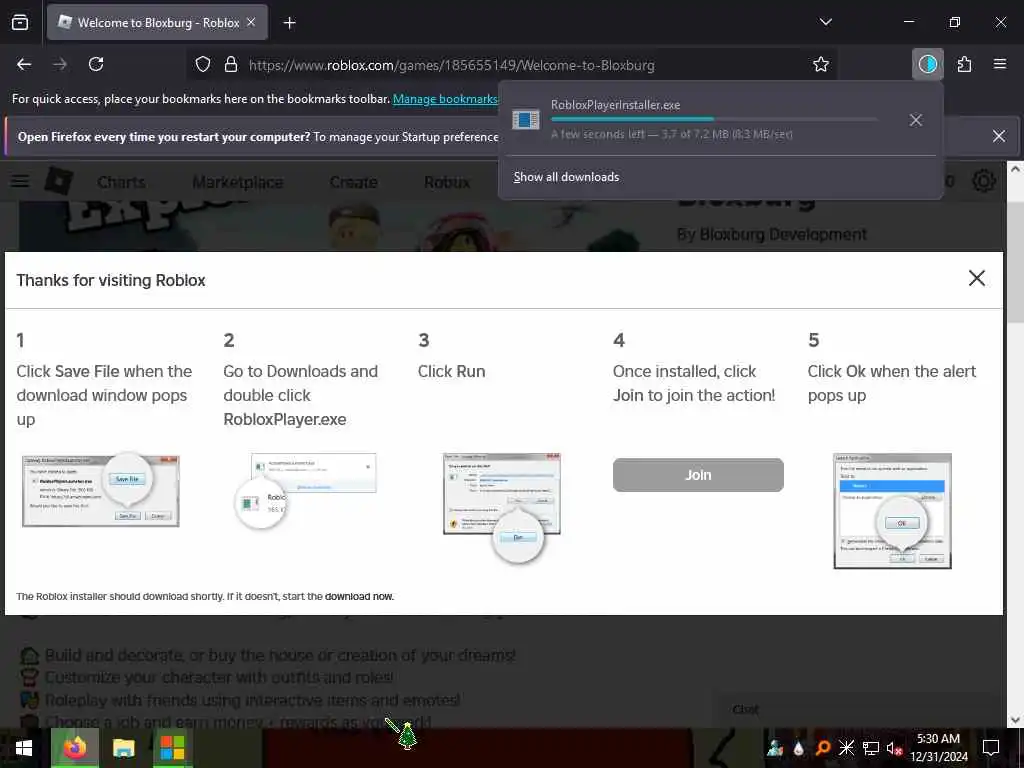1024x768 pixels.
Task: Select Welcome to Bloxburg - Roblox tab
Action: pos(157,22)
